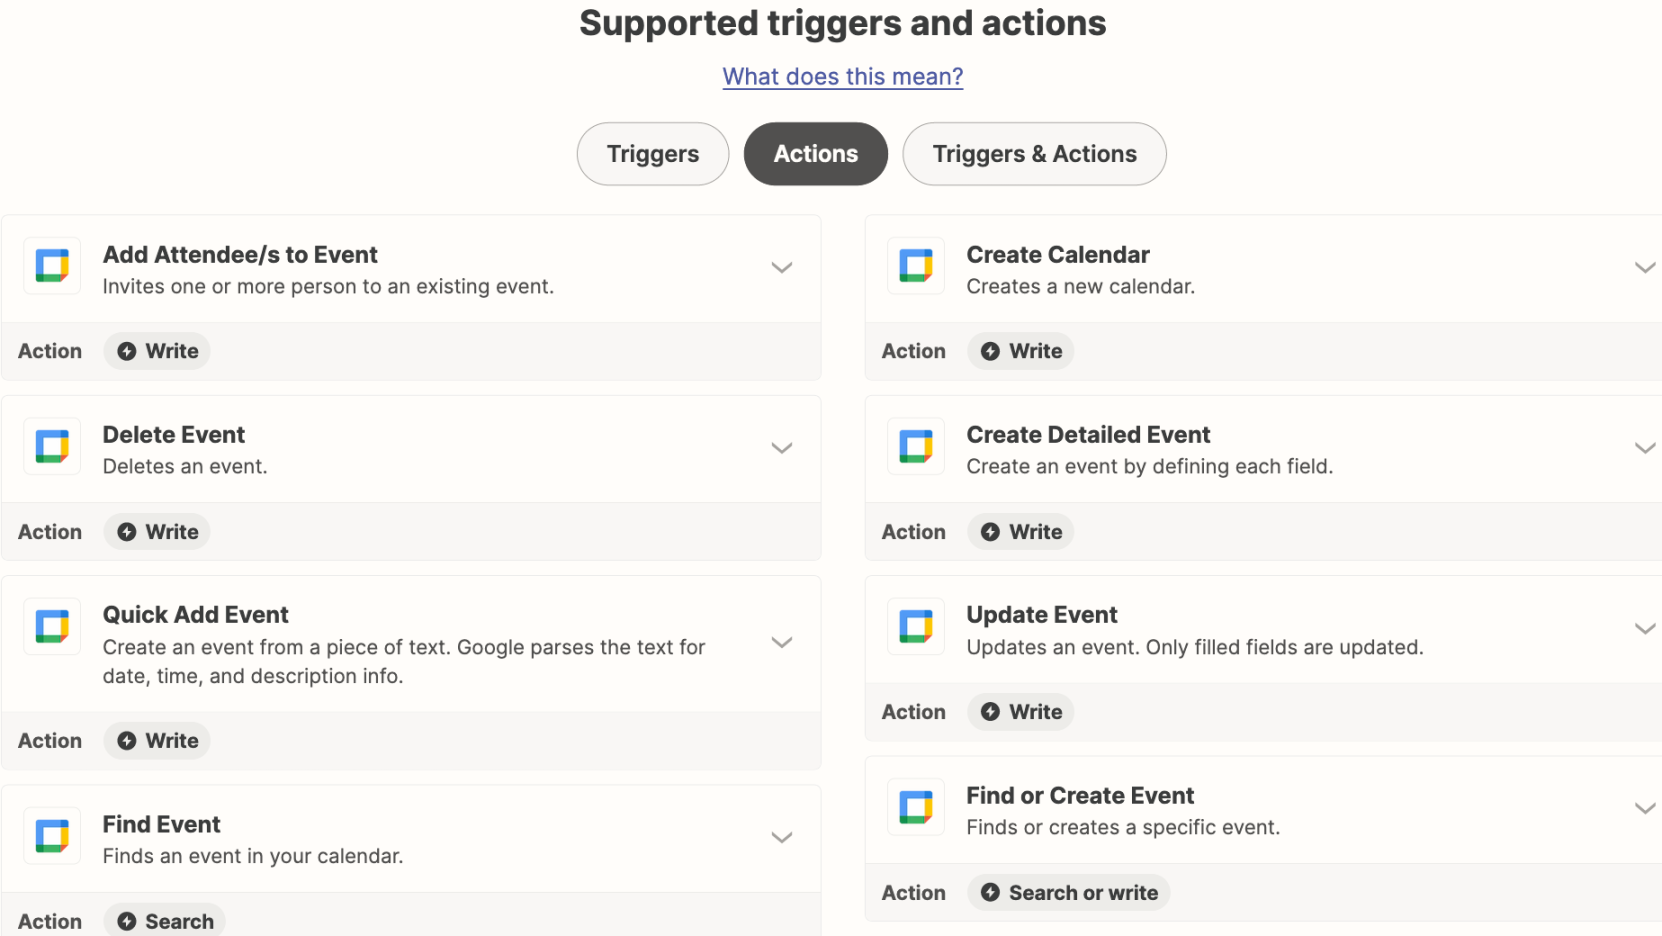Image resolution: width=1662 pixels, height=936 pixels.
Task: Expand the Add Attendee/s to Event card chevron
Action: coord(782,267)
